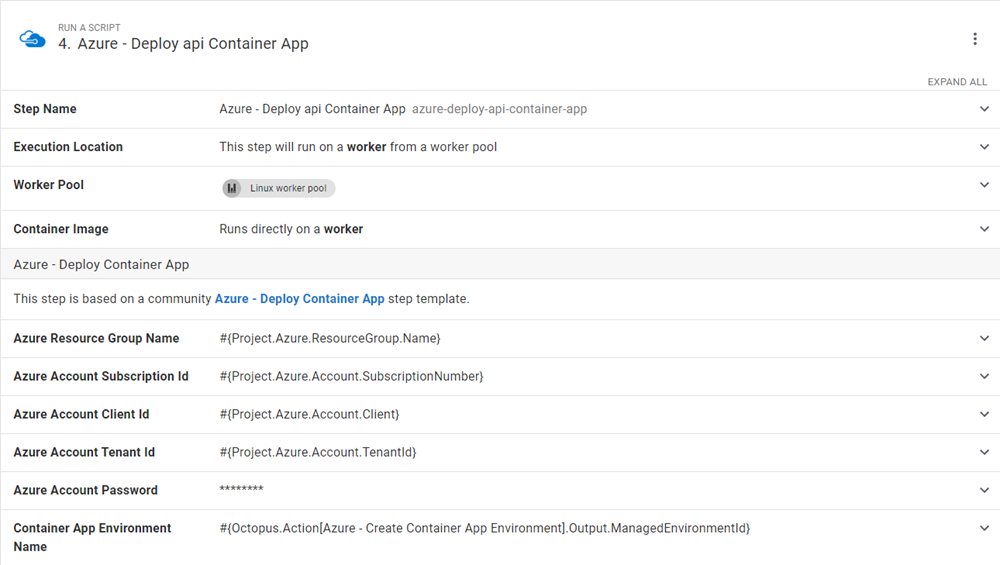Click #{Project.Azure.Account.TenantId} value
This screenshot has height=565, width=1000.
[318, 452]
